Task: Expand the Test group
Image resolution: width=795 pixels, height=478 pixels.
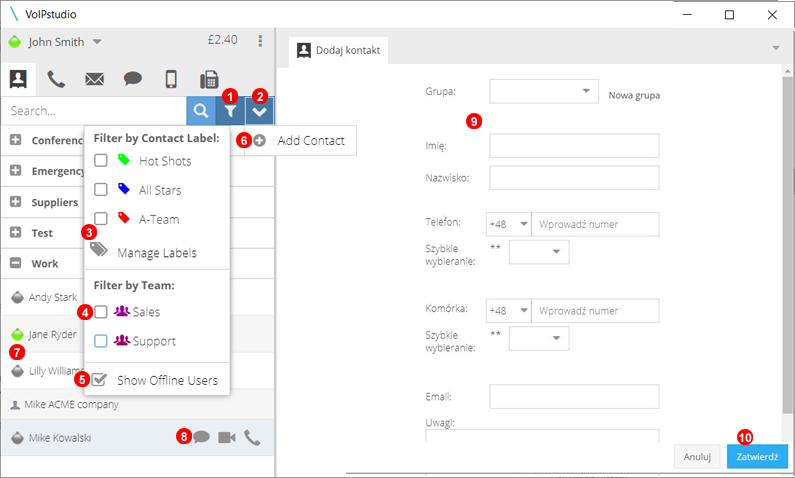Action: click(x=16, y=232)
